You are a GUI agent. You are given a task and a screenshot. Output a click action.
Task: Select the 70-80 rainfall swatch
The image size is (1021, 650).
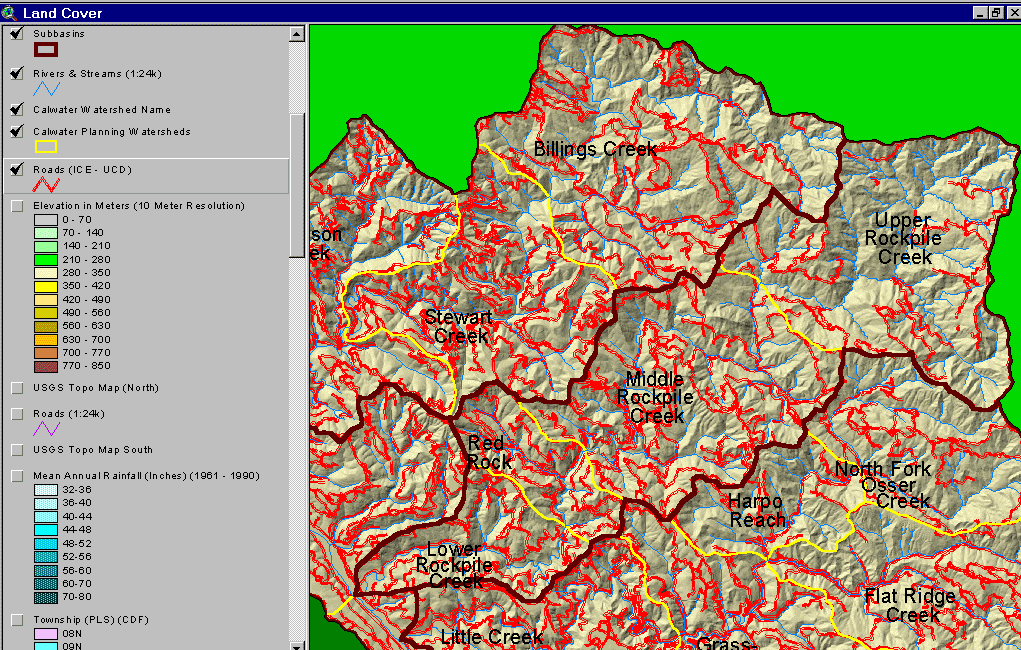pyautogui.click(x=46, y=597)
